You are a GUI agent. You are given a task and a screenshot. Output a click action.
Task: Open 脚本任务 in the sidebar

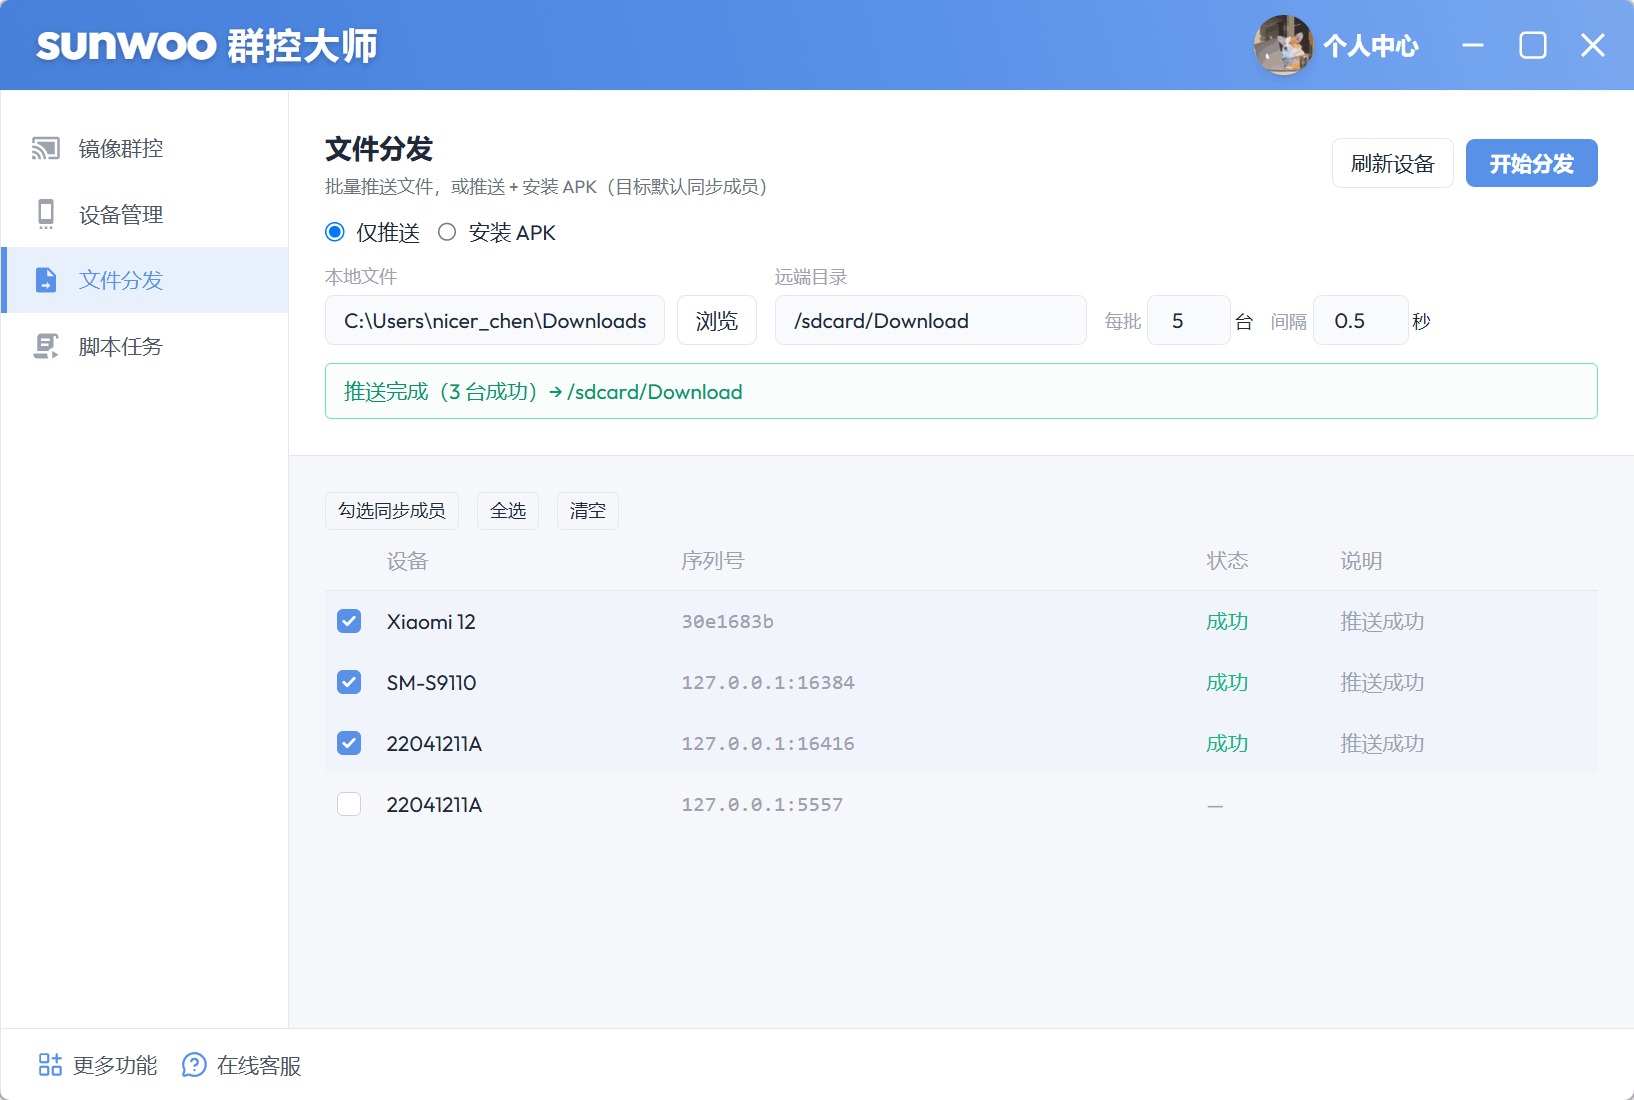tap(145, 346)
